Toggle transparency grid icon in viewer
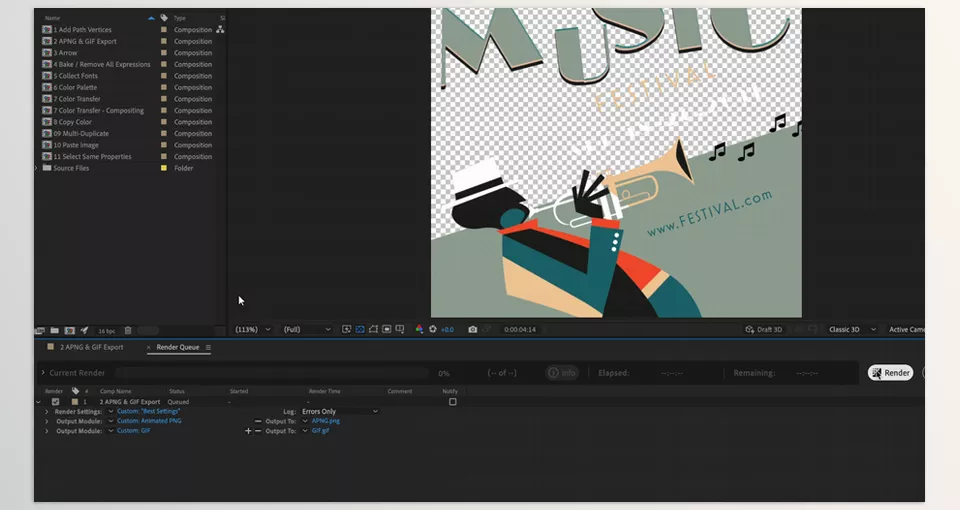 [360, 329]
